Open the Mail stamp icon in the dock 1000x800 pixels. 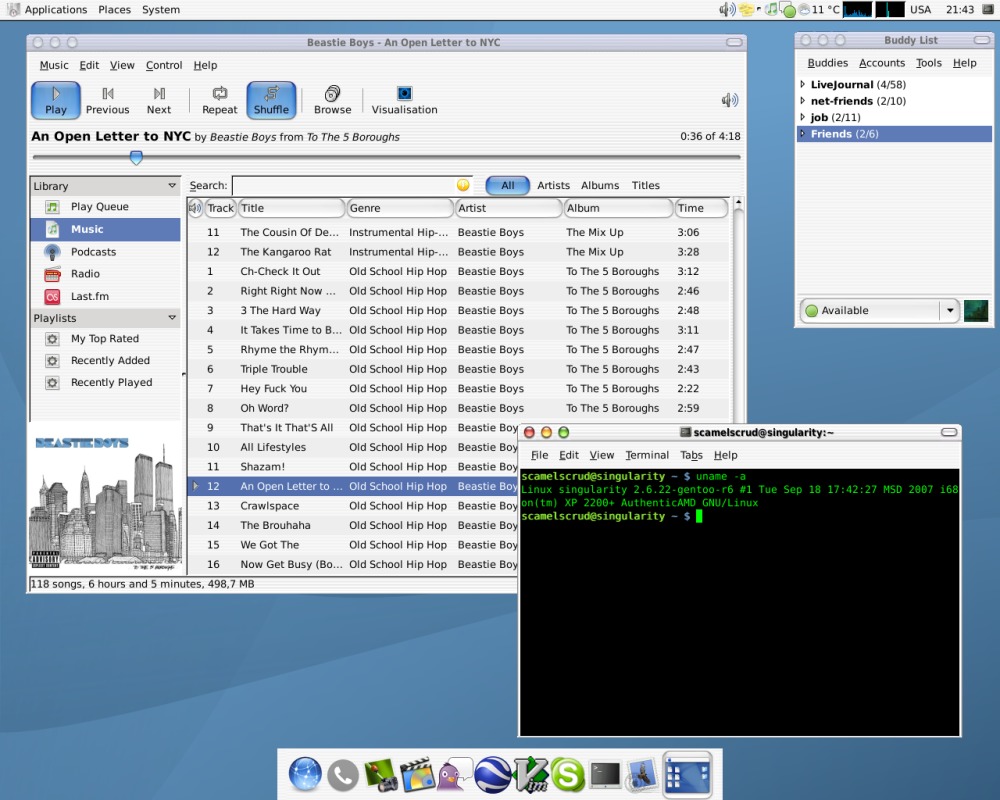tap(642, 774)
